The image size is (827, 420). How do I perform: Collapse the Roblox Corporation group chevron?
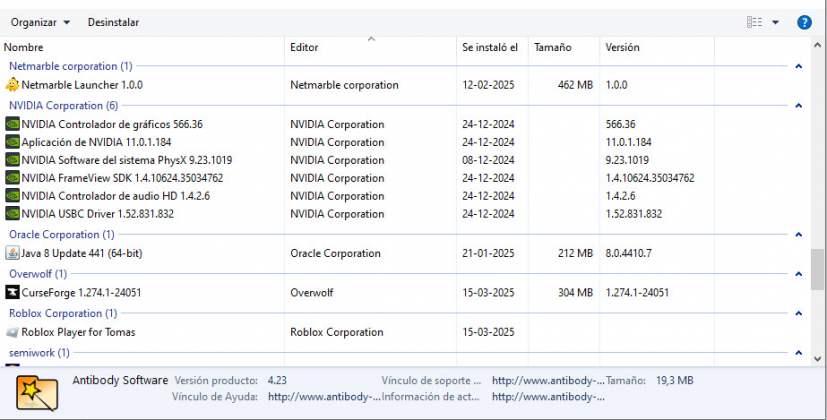tap(799, 314)
